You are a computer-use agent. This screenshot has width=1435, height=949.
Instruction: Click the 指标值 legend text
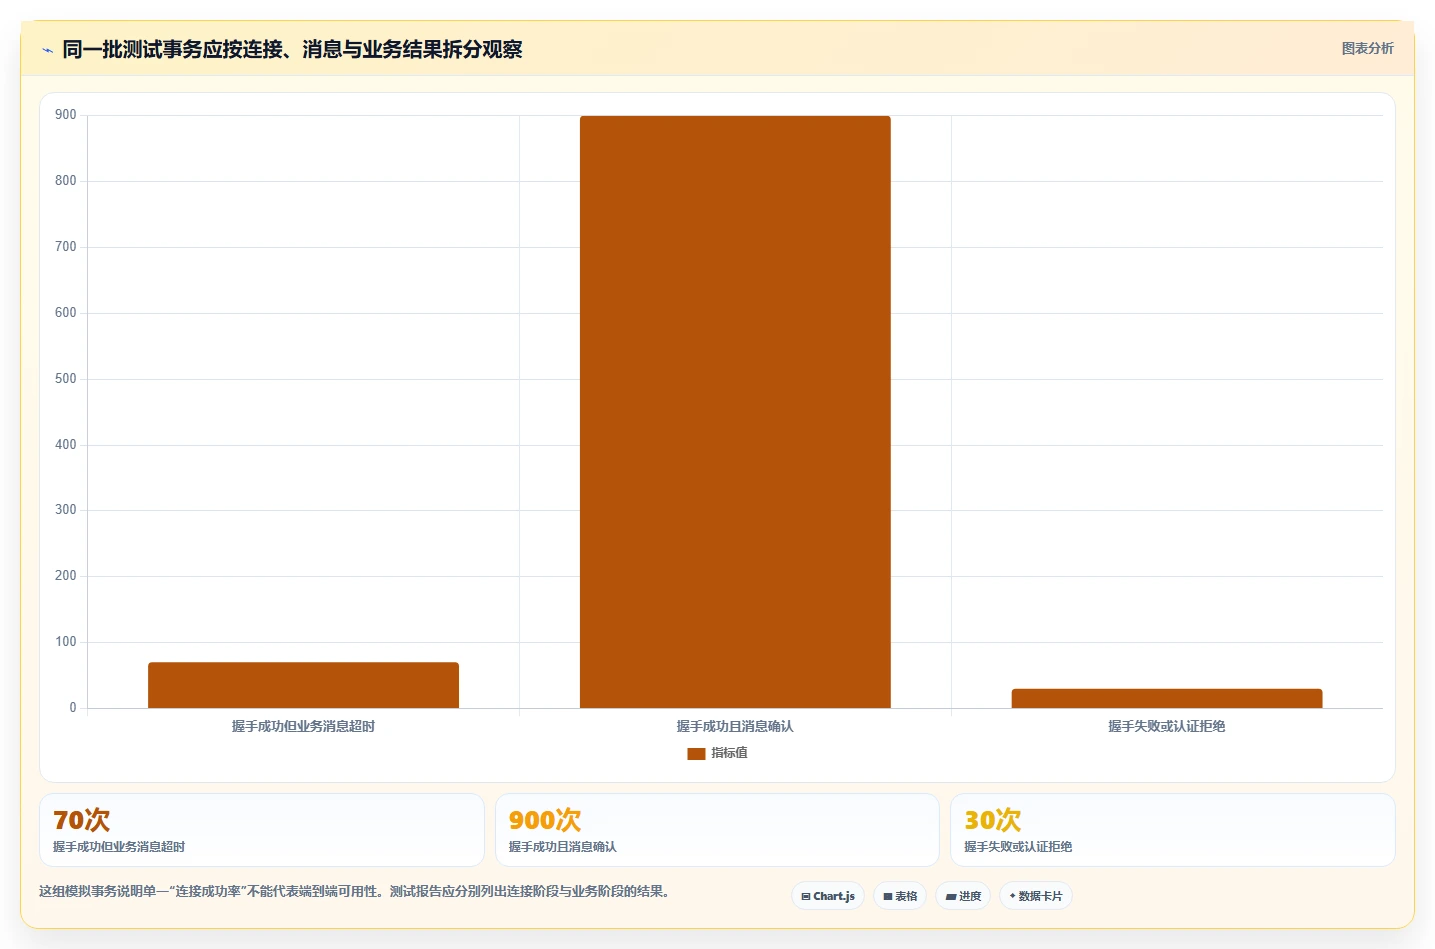729,753
